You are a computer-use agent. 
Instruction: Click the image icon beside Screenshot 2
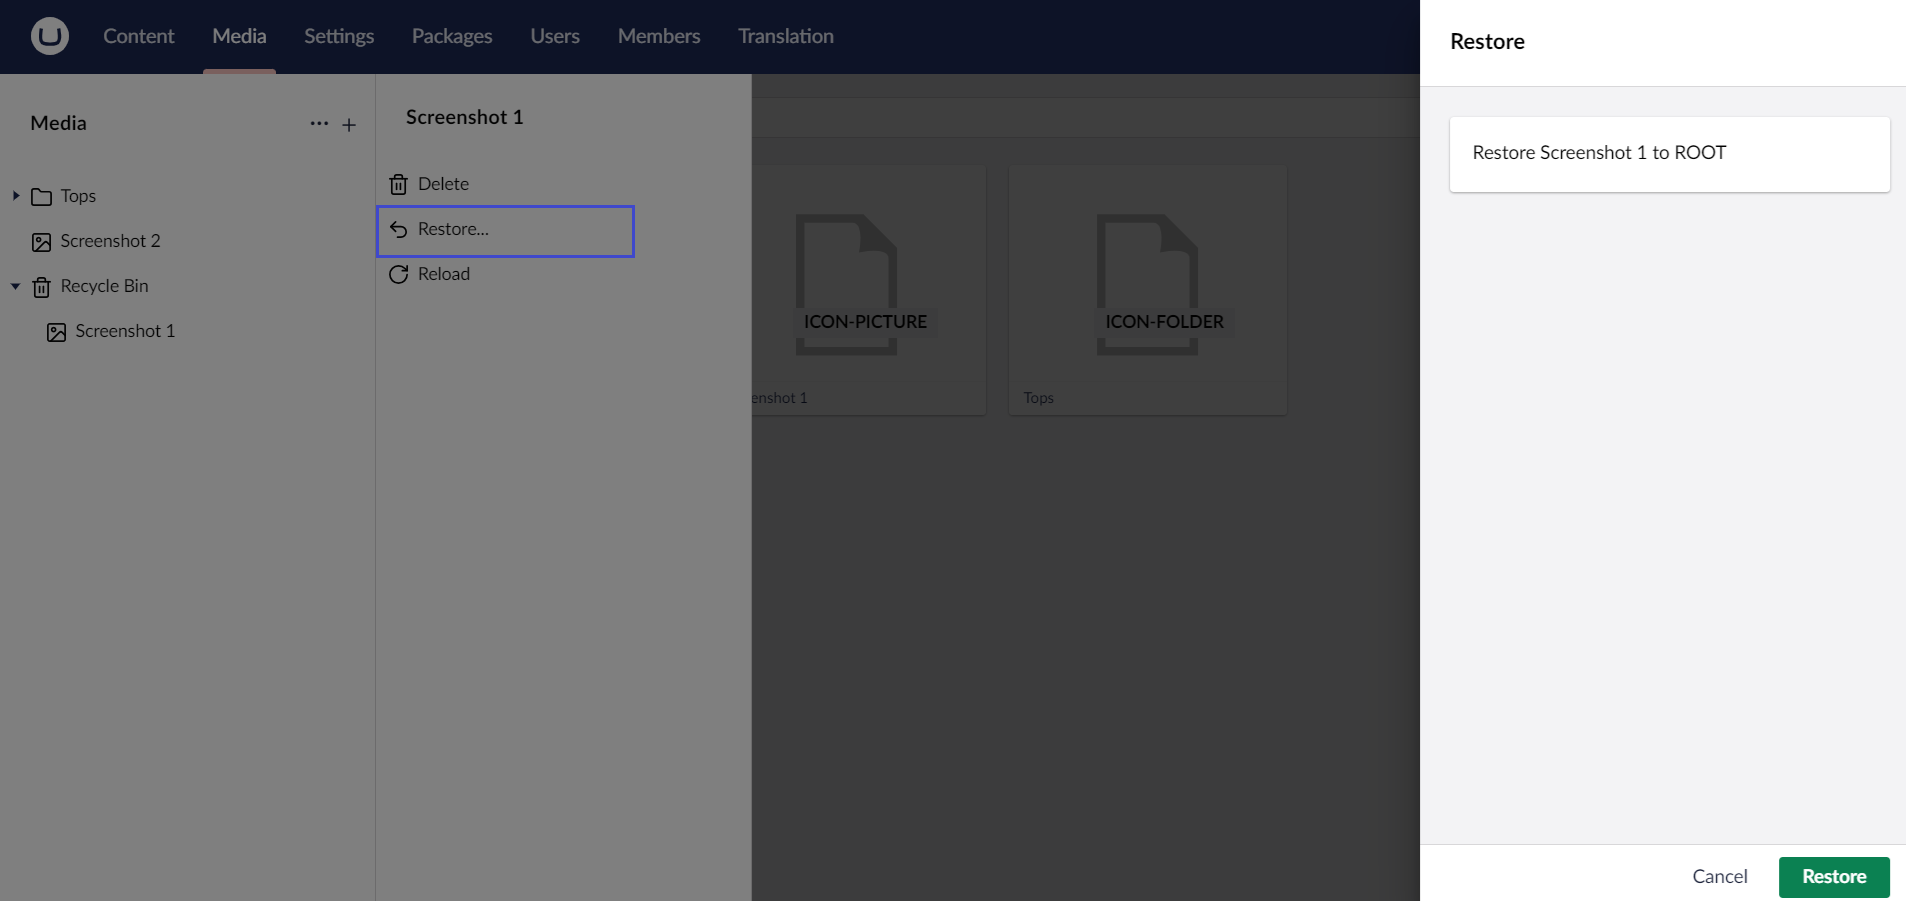point(41,241)
